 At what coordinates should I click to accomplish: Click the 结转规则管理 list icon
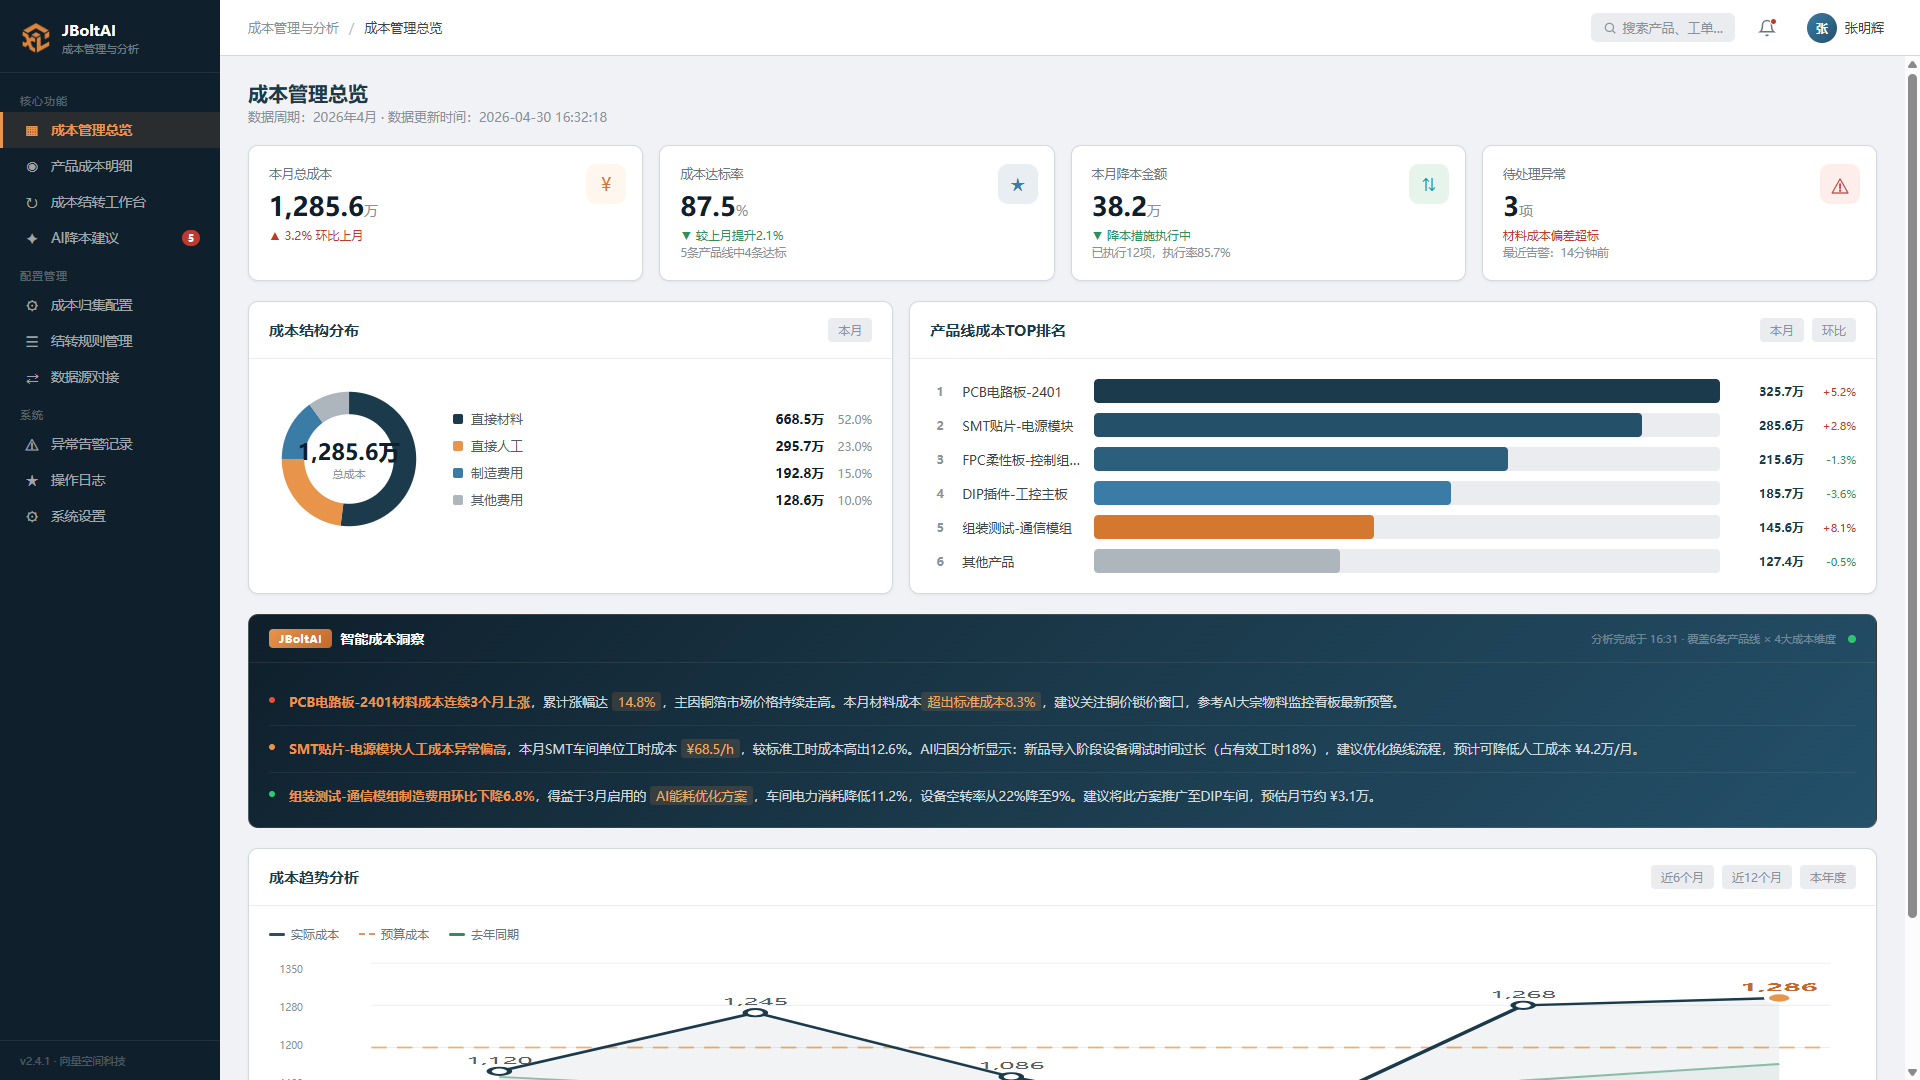32,342
